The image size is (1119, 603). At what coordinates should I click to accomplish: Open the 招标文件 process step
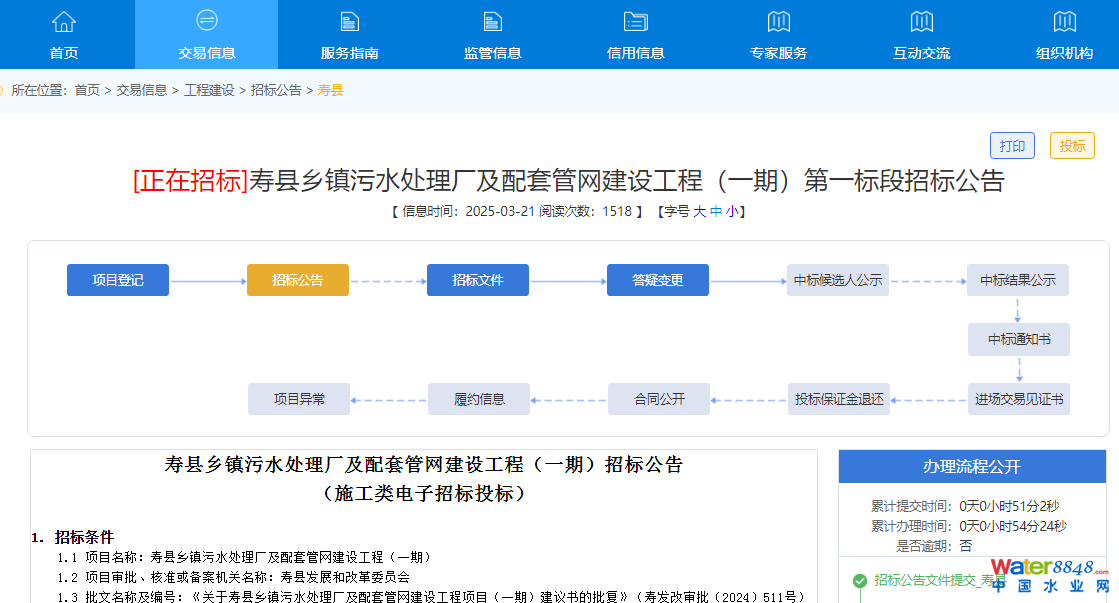tap(478, 280)
